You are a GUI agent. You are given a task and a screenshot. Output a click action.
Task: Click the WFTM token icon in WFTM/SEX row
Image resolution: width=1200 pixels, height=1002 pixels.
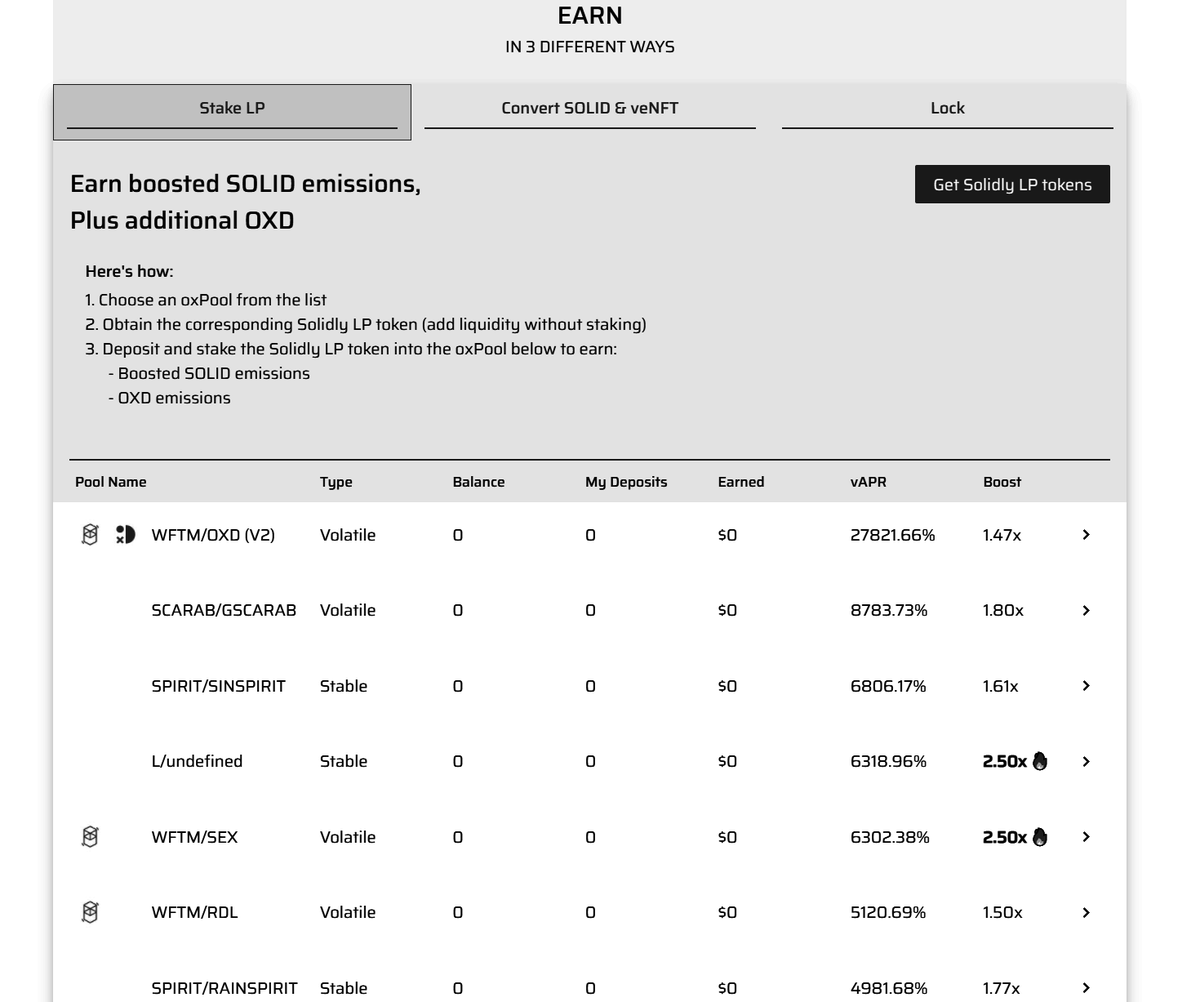click(x=90, y=836)
